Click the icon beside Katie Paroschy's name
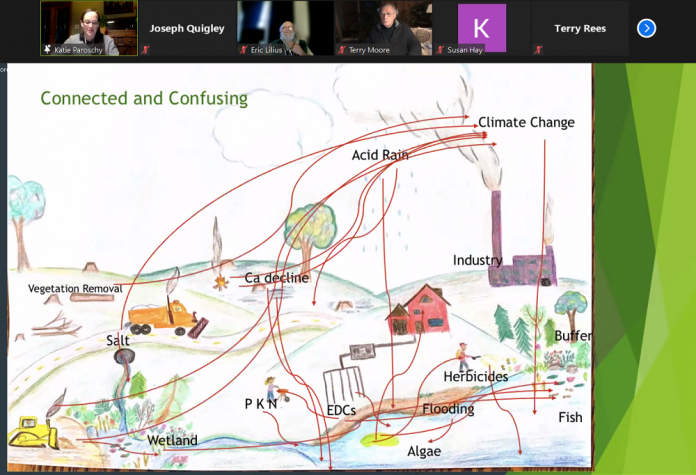The width and height of the screenshot is (696, 475). [47, 49]
